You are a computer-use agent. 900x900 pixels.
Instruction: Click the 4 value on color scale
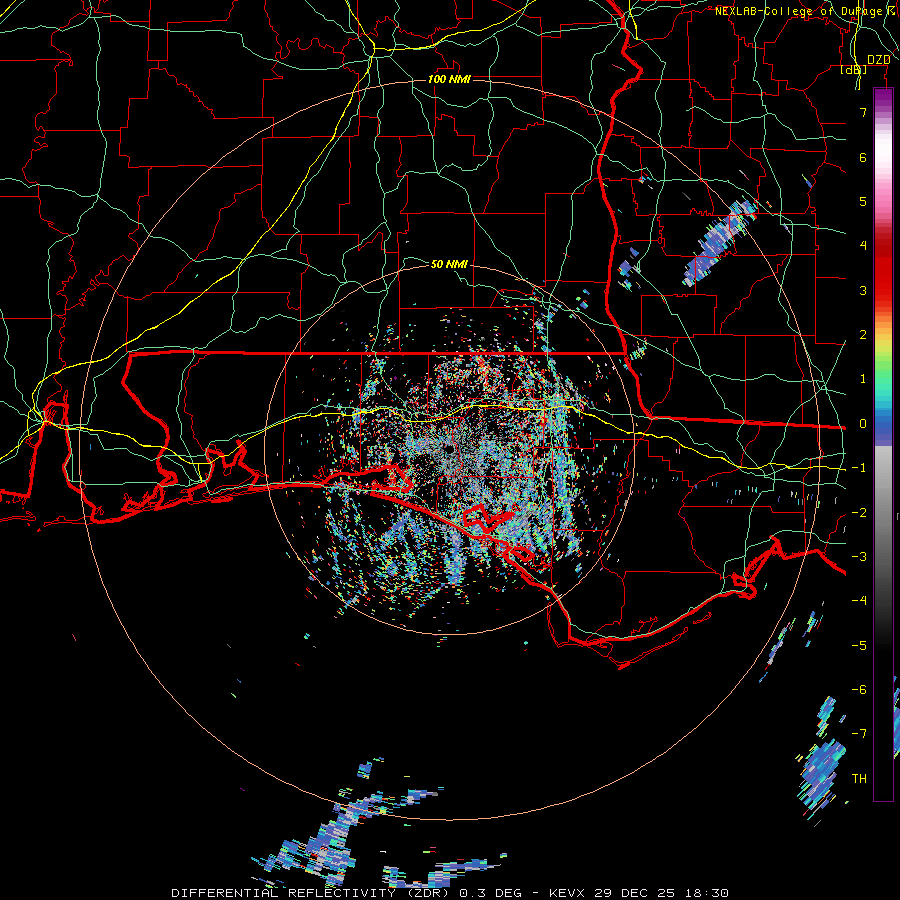tap(863, 246)
